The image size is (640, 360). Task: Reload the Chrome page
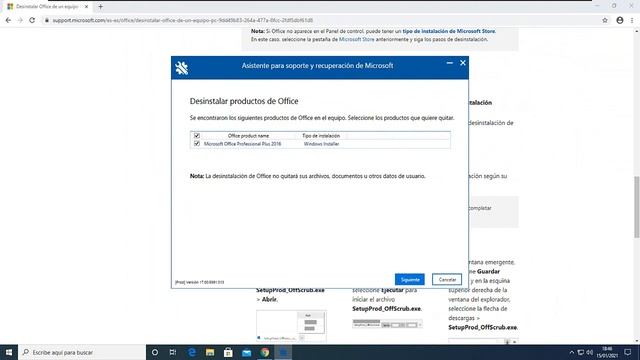tap(32, 20)
